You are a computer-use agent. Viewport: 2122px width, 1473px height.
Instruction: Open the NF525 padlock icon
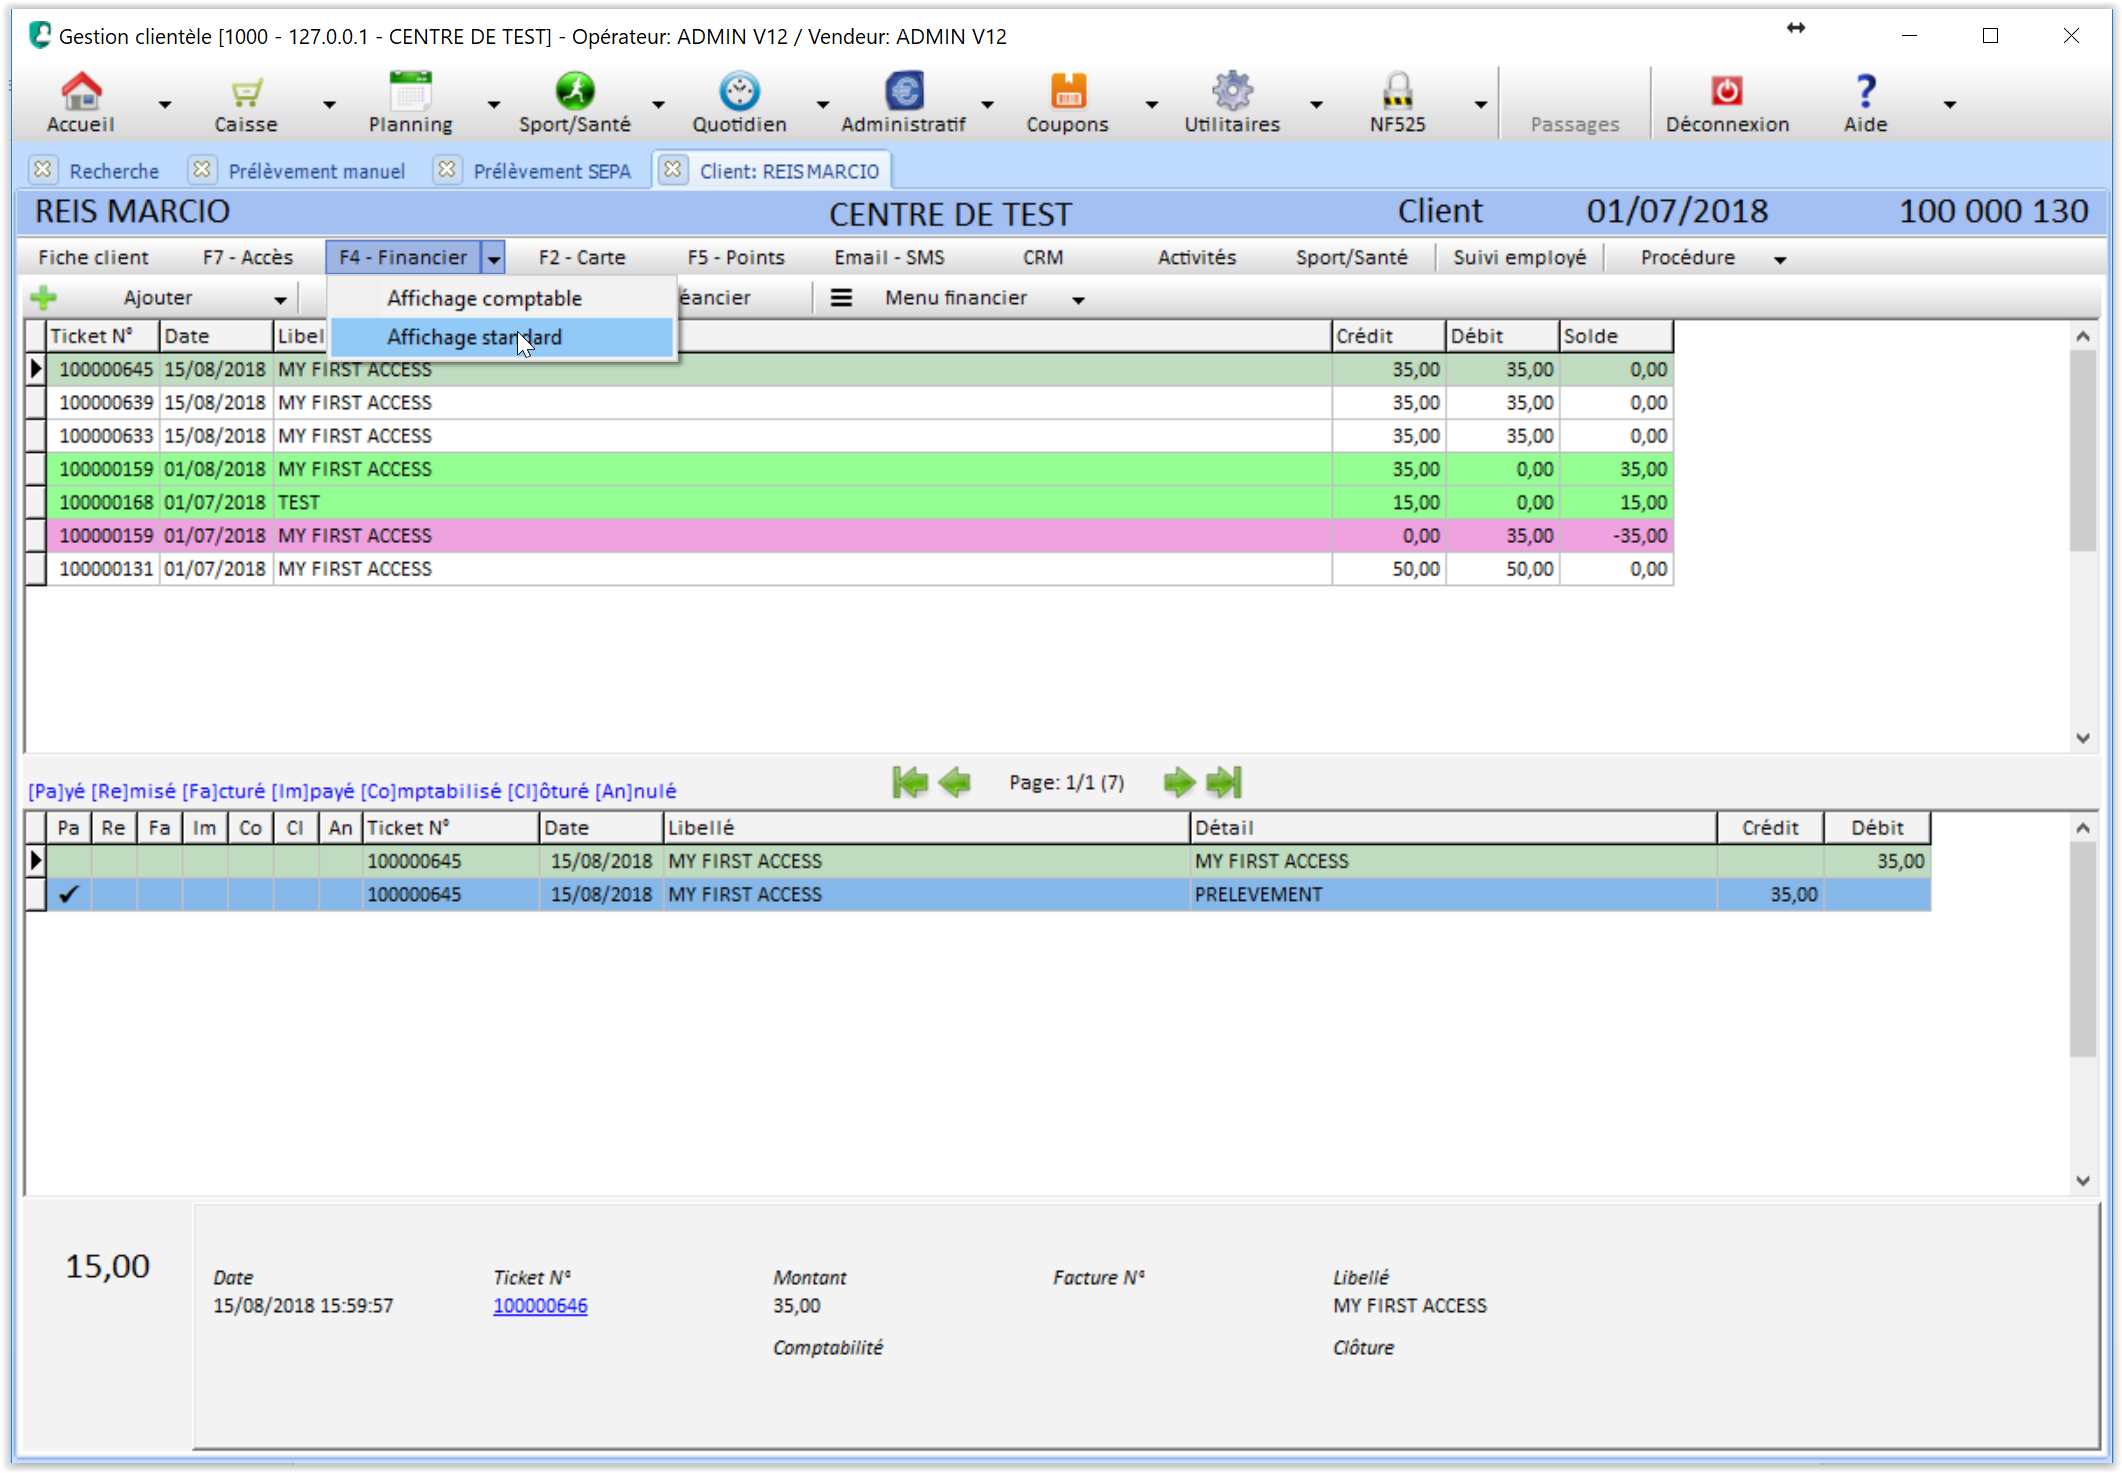click(x=1397, y=91)
